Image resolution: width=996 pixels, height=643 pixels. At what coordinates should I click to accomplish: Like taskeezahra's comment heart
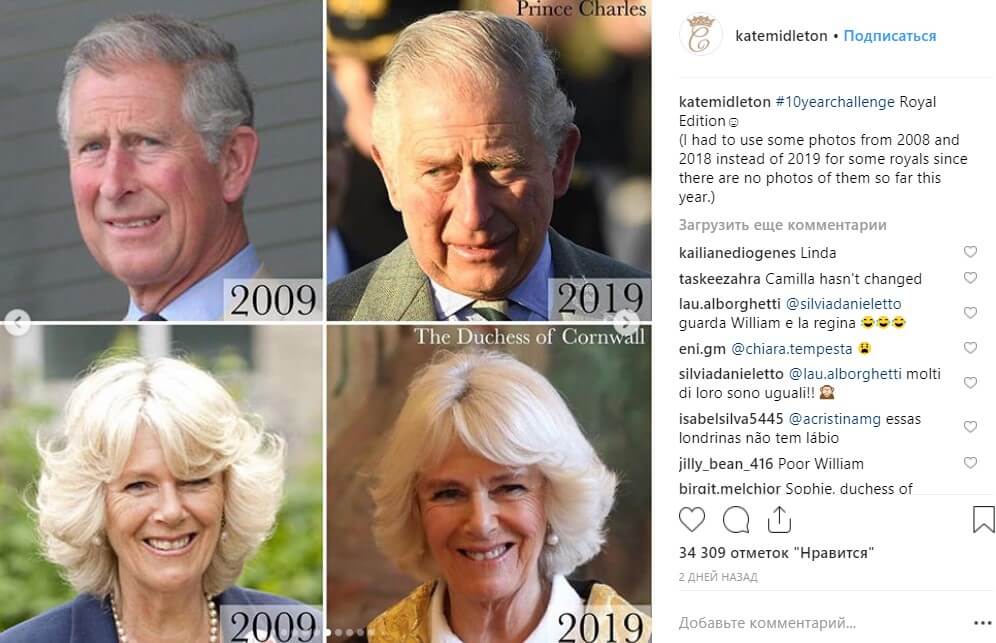971,278
